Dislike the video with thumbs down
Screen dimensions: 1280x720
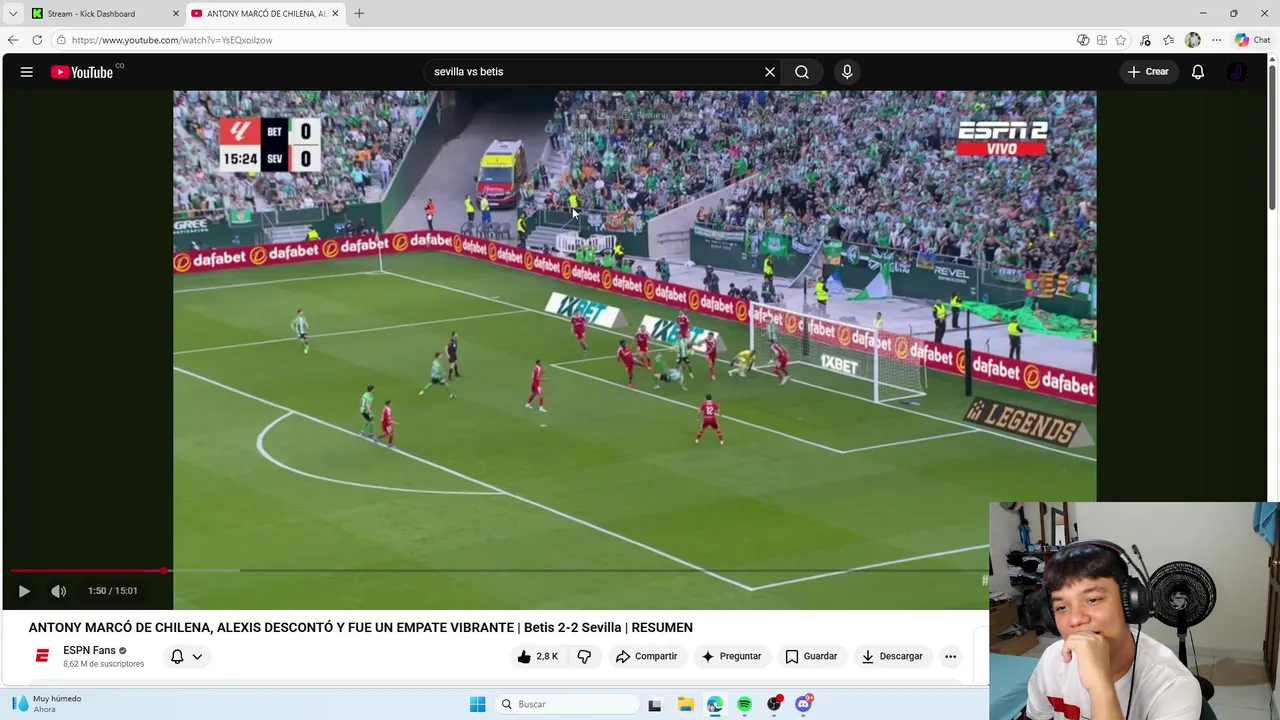pyautogui.click(x=584, y=656)
